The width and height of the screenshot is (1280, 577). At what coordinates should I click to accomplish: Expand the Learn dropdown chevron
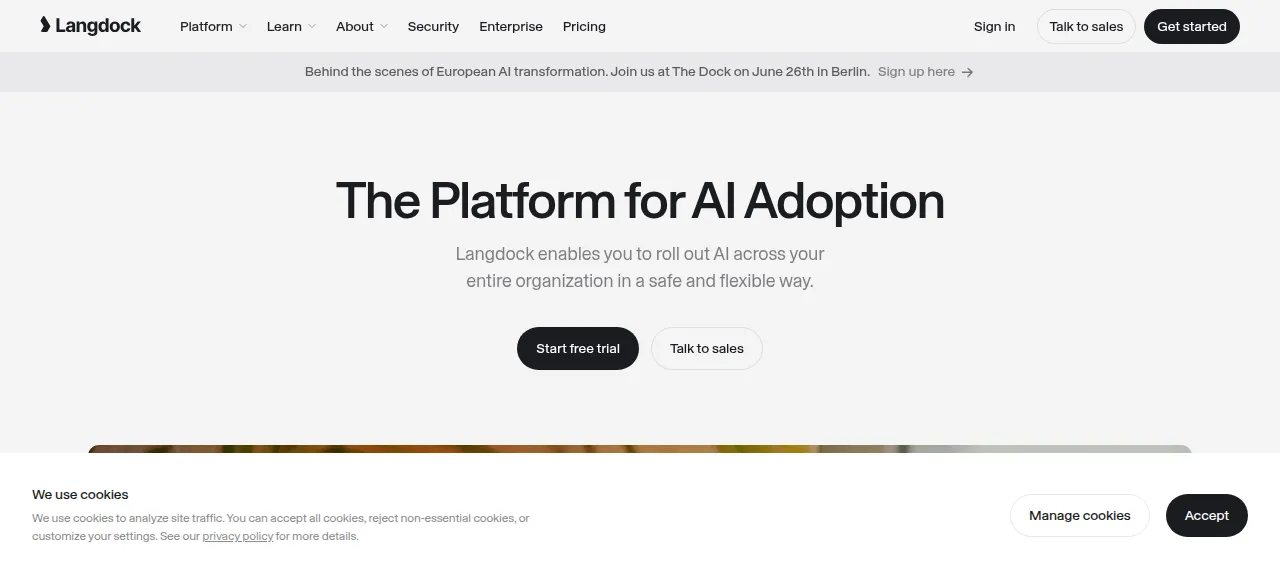click(312, 27)
